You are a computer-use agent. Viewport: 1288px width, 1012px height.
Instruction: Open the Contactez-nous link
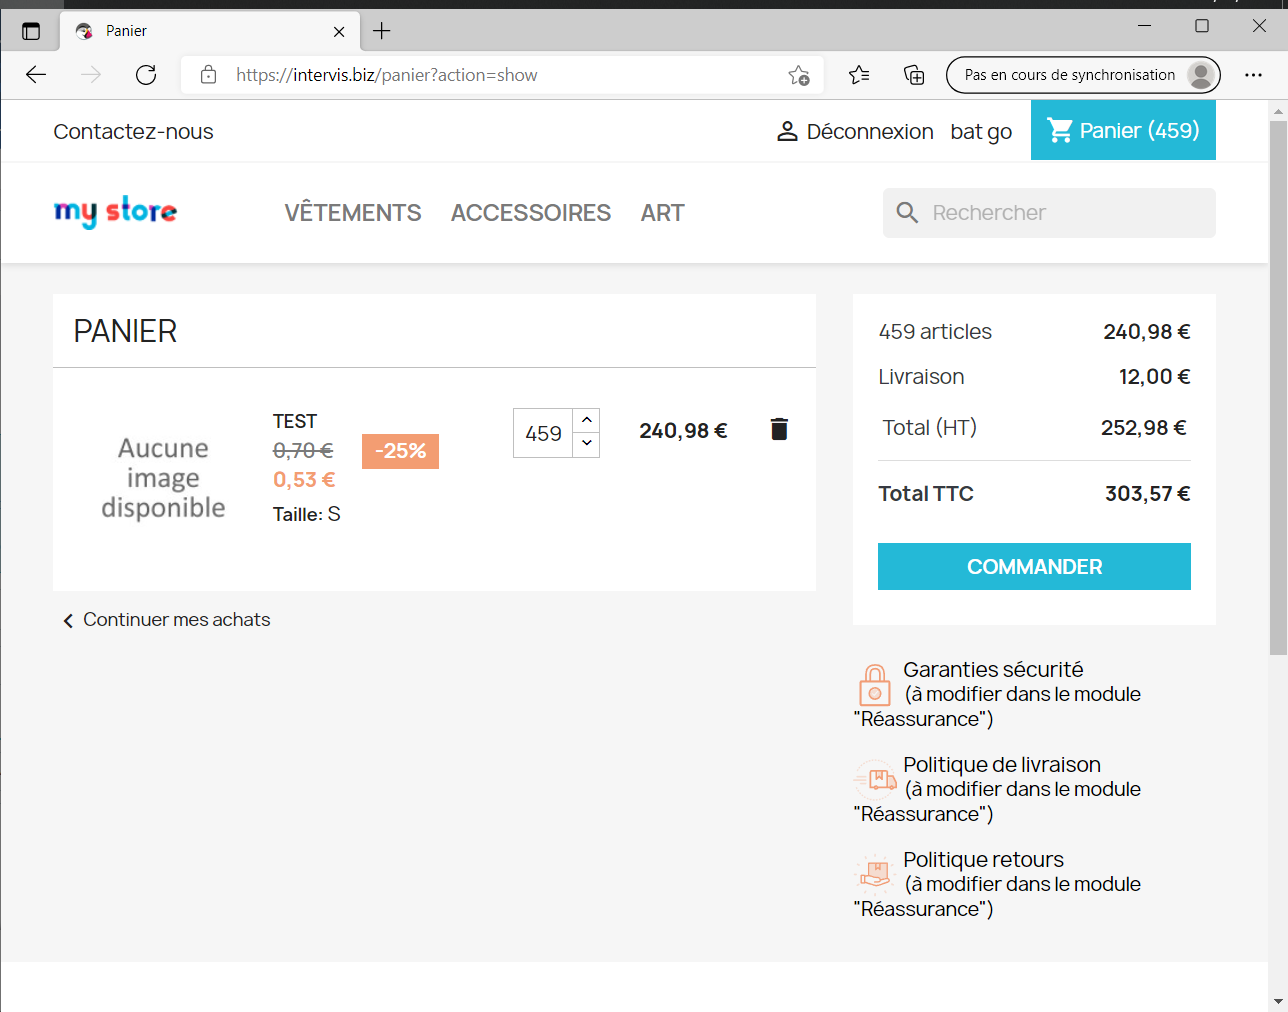pos(133,132)
